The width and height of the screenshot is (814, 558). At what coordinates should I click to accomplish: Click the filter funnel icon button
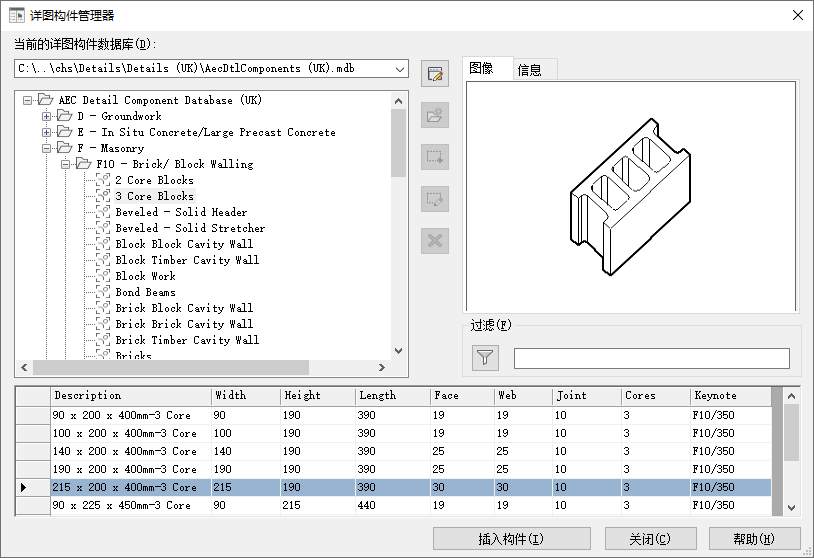[x=485, y=358]
